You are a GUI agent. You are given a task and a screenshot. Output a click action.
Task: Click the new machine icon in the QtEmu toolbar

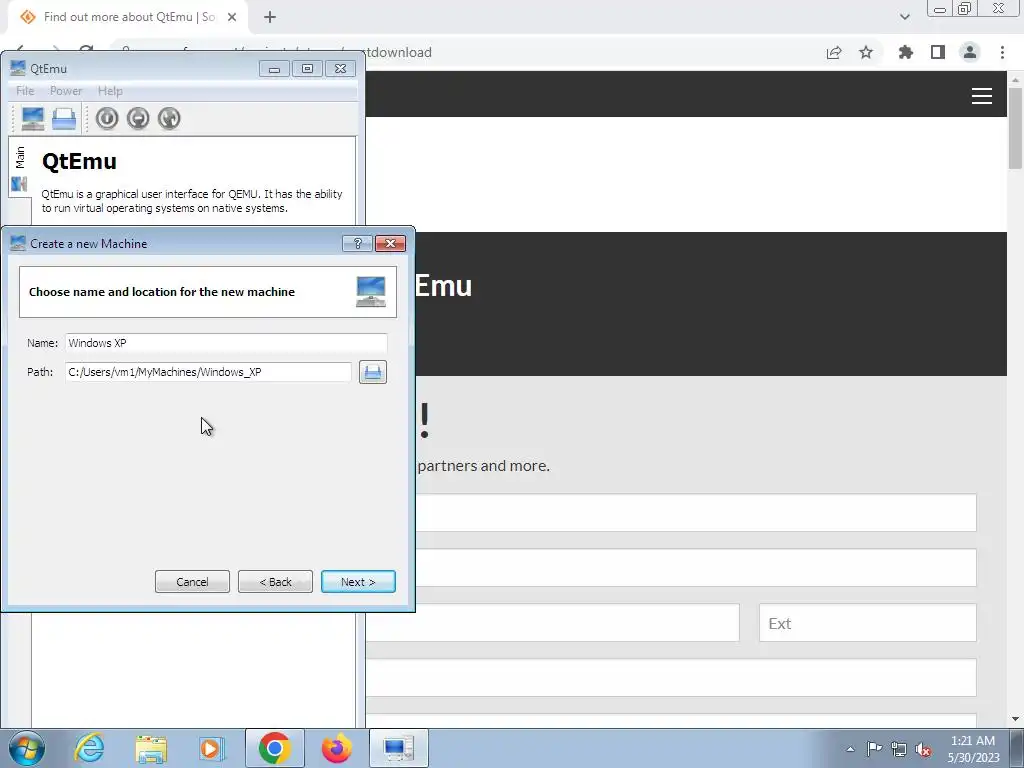(x=33, y=119)
